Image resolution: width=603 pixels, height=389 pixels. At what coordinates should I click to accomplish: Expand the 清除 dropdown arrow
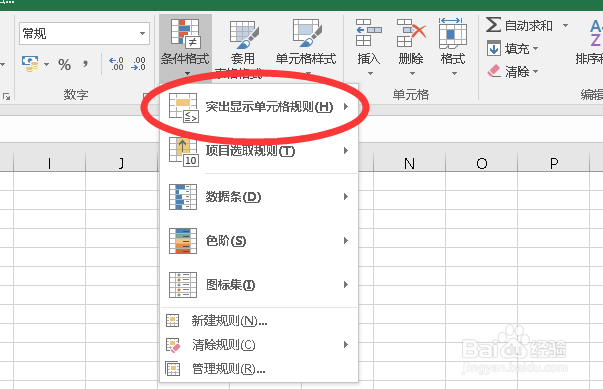535,71
